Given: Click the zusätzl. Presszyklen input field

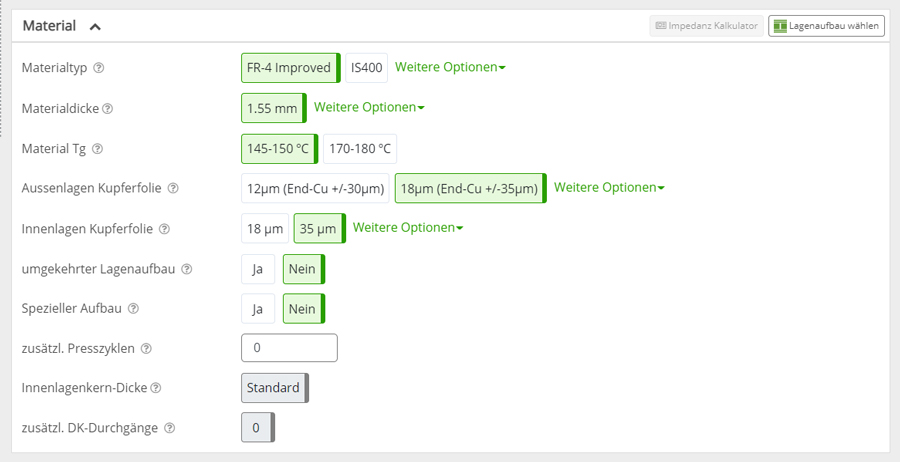Looking at the screenshot, I should [289, 348].
